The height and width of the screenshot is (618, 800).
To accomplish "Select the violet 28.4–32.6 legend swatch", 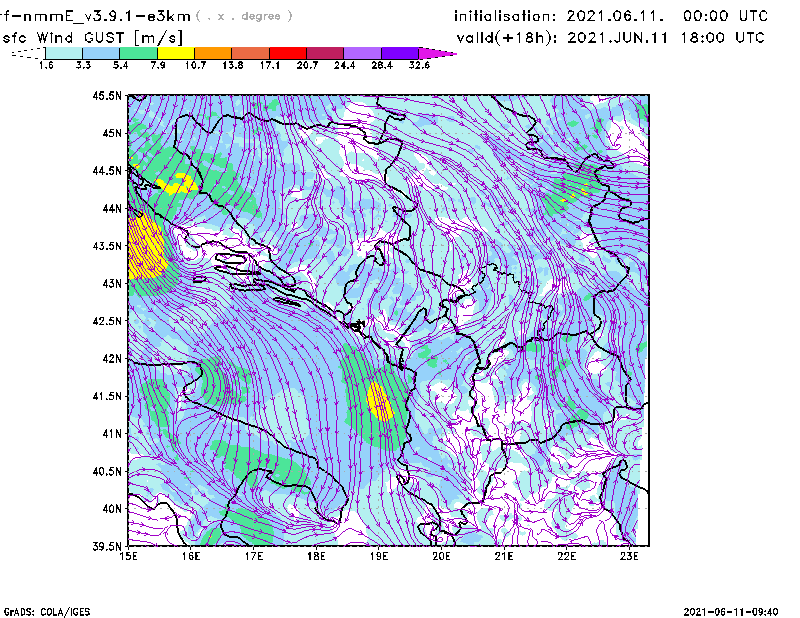I will [399, 53].
